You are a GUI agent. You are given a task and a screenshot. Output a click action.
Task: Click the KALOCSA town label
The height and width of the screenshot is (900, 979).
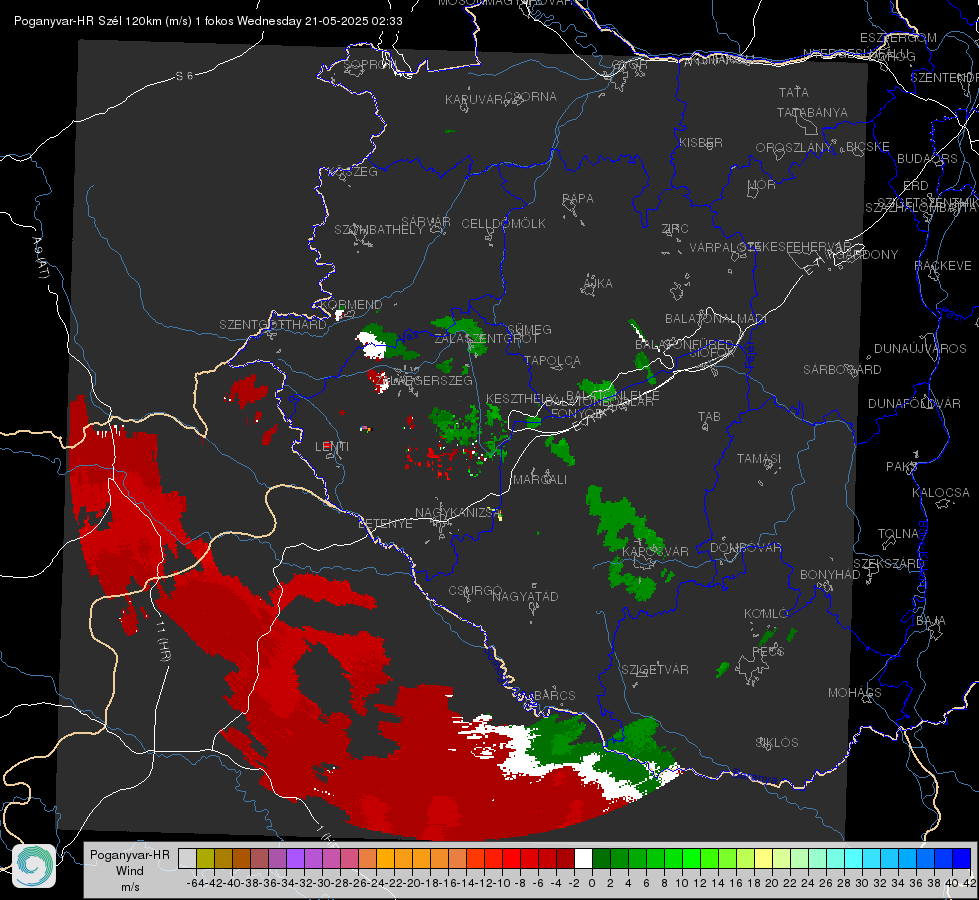coord(940,493)
